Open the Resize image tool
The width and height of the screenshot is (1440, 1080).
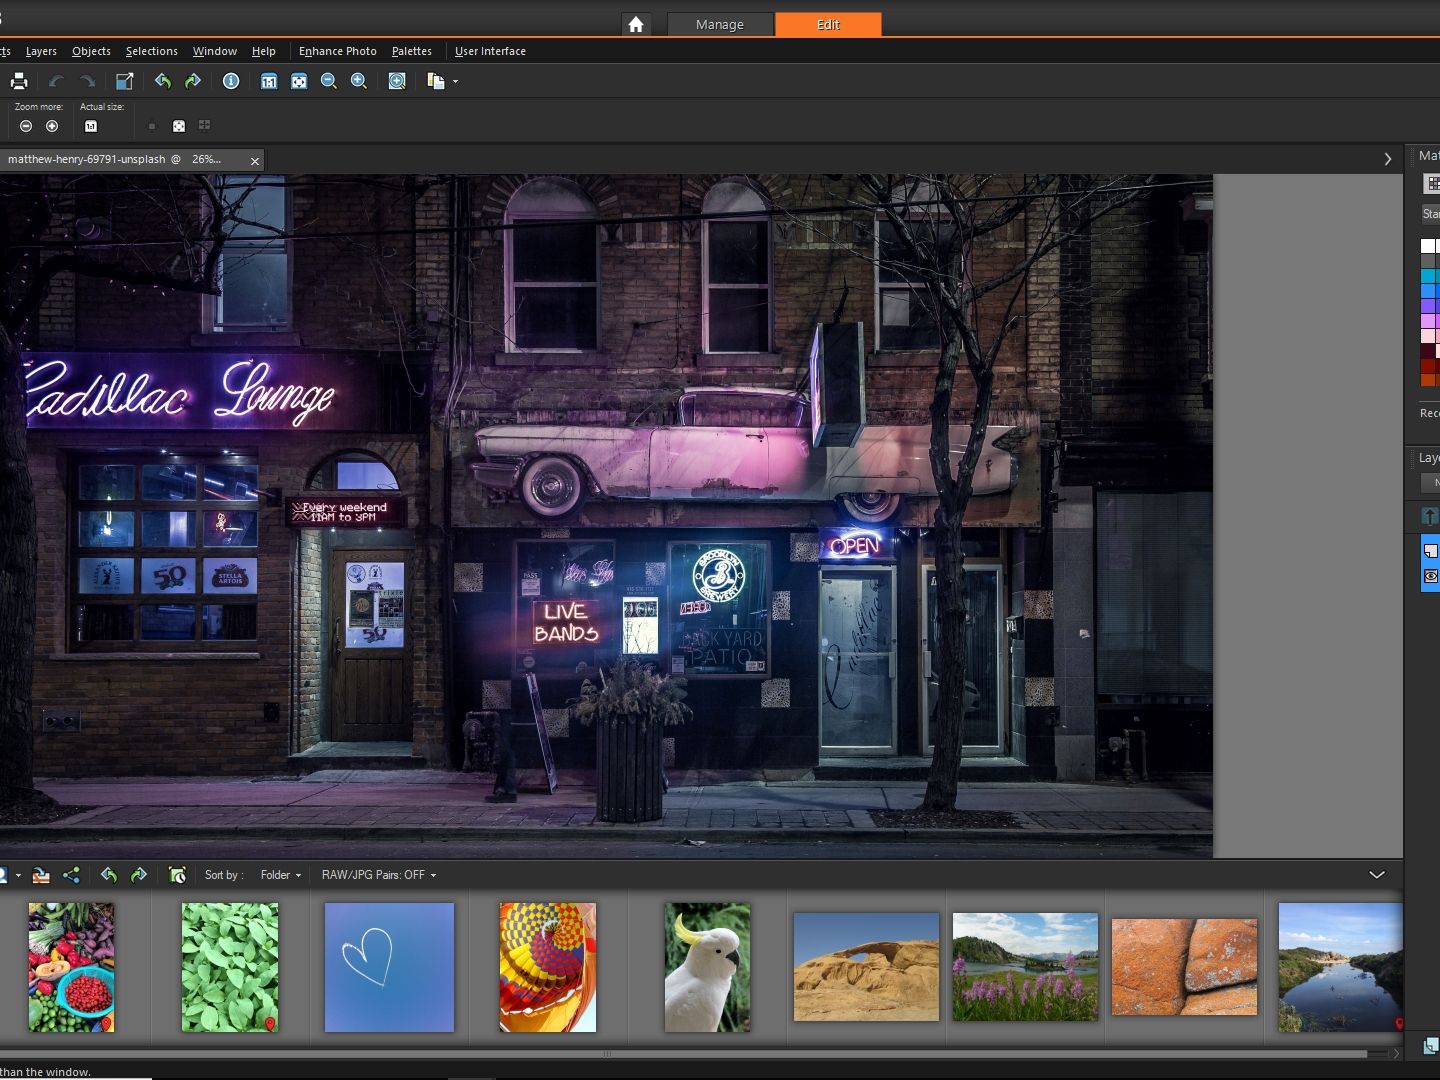(x=125, y=81)
